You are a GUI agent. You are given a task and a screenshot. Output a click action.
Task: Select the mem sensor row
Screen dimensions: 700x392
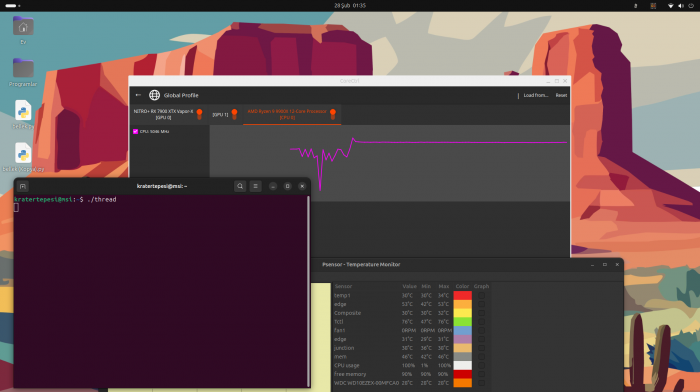(x=412, y=357)
